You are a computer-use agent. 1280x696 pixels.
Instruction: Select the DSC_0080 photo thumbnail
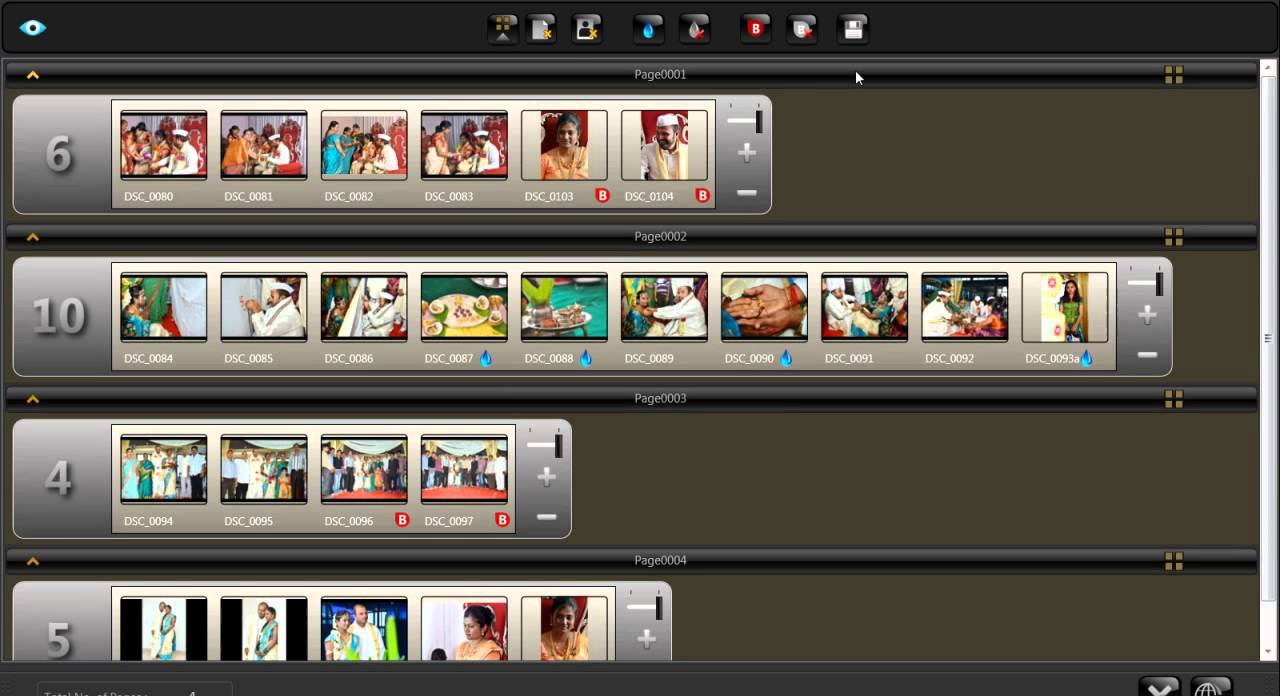[164, 145]
